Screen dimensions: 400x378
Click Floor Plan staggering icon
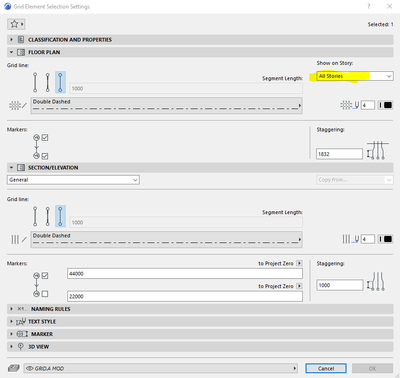(x=378, y=151)
